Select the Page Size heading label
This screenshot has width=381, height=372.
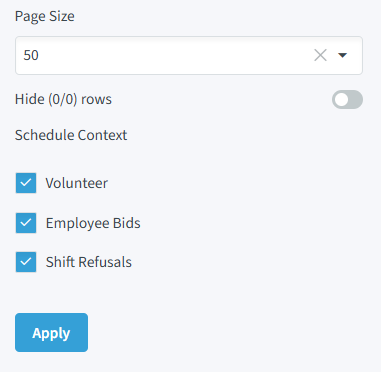(45, 16)
